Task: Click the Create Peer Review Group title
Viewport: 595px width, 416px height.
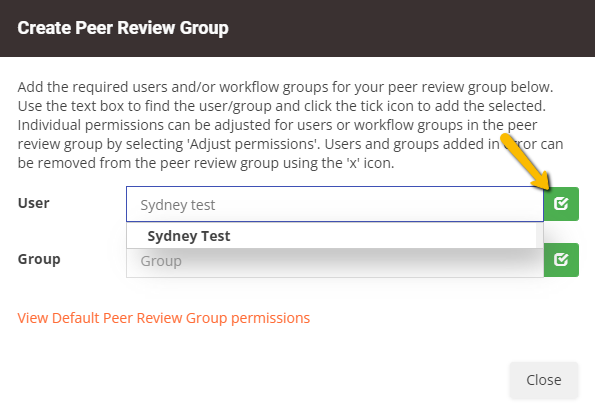Action: coord(123,28)
